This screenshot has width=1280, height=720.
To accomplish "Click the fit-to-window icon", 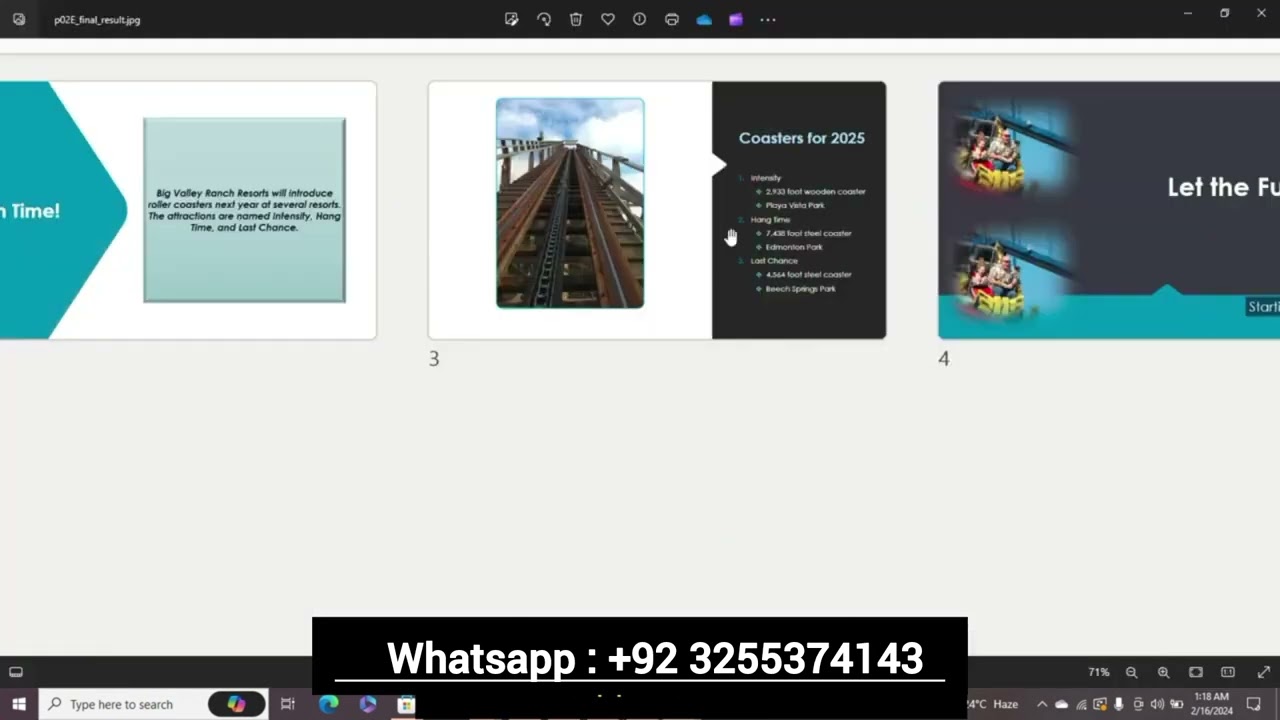I will [x=1196, y=672].
